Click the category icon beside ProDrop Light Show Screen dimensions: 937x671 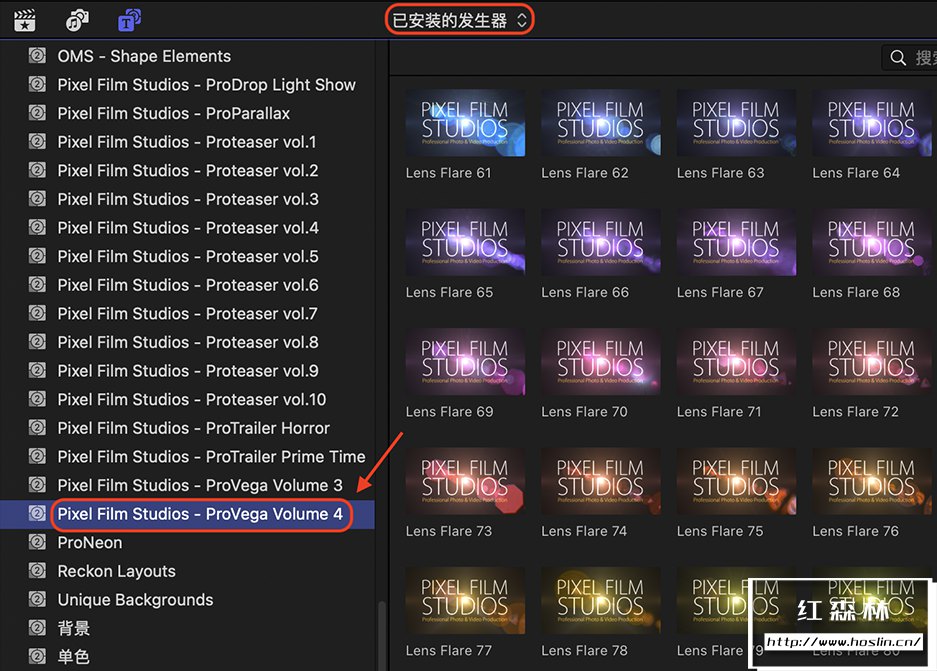37,84
